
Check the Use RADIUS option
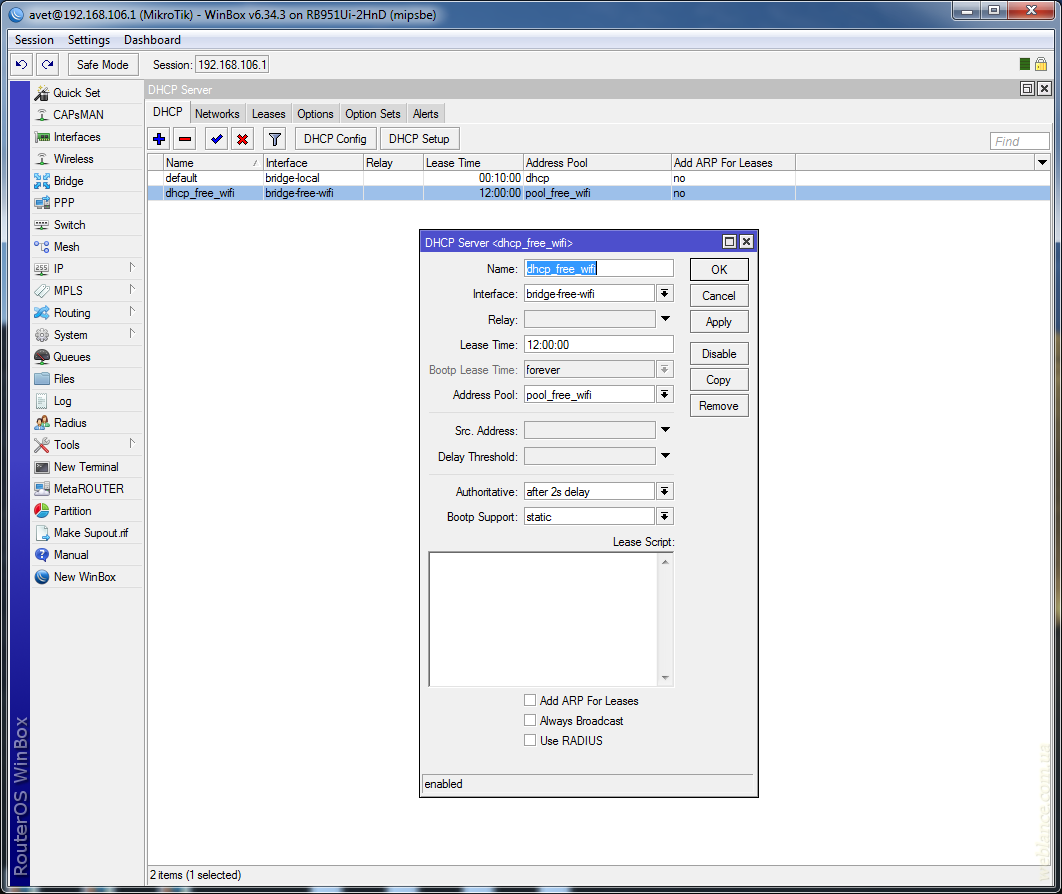[x=530, y=741]
